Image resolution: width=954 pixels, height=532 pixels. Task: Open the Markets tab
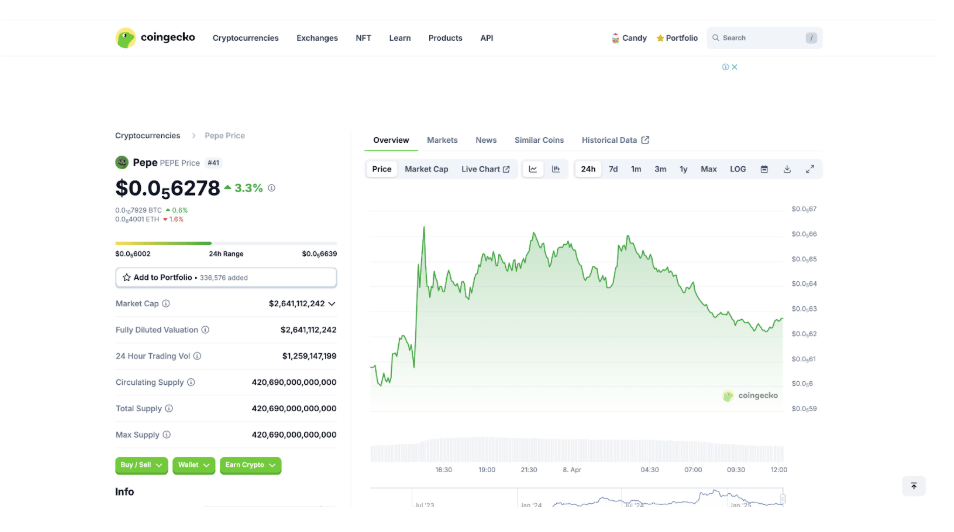[x=442, y=140]
